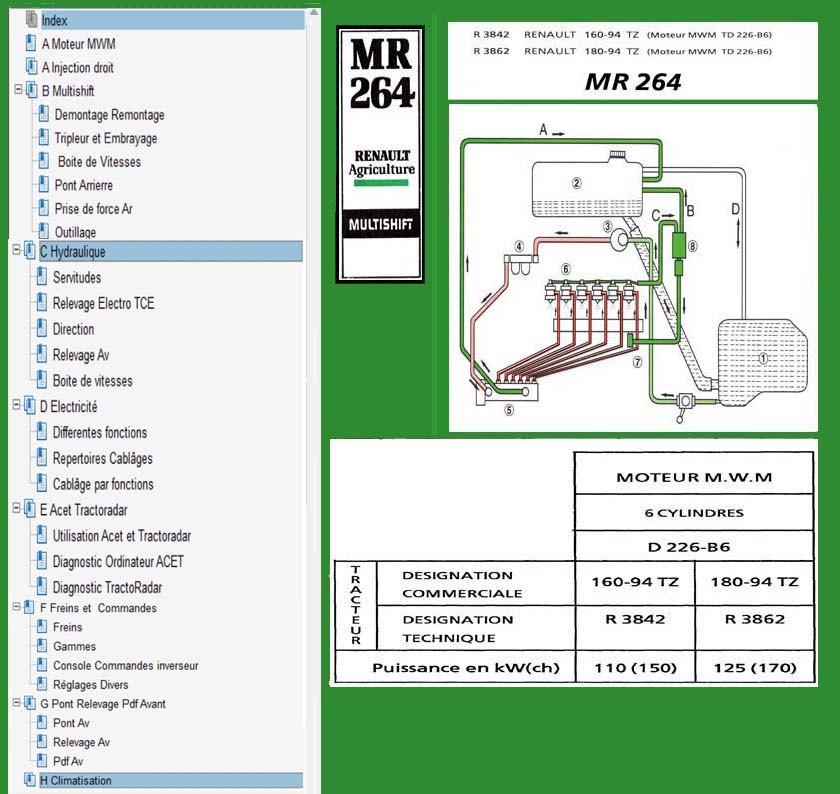Click the bookmark icon beside Cablâge par fonctions
Image resolution: width=840 pixels, height=794 pixels.
[41, 483]
